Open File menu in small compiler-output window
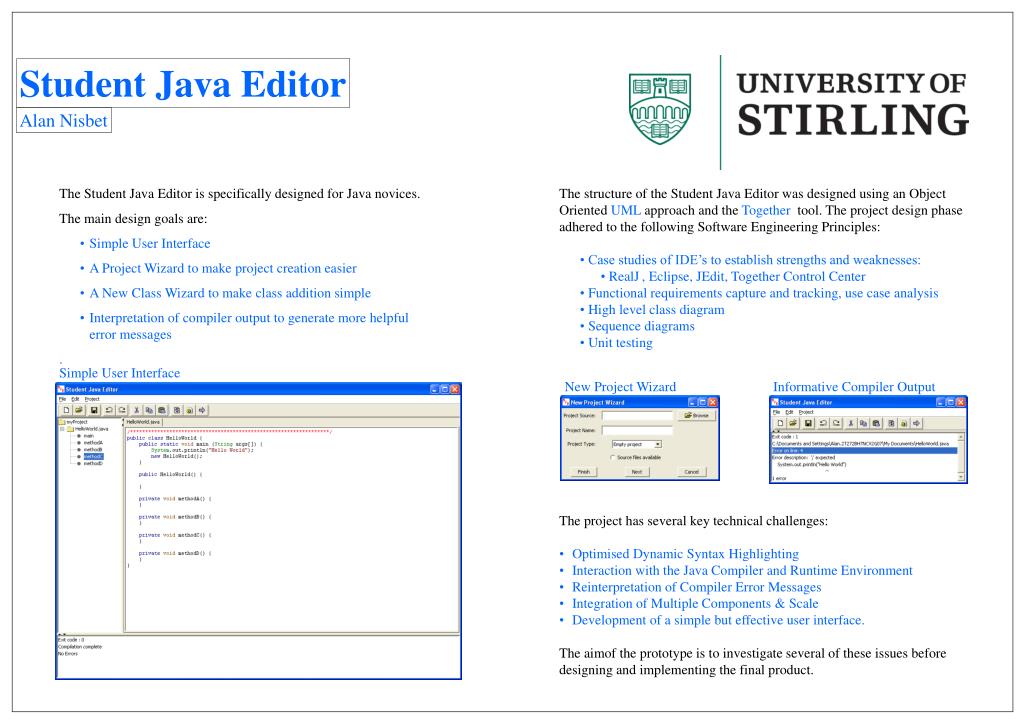Image resolution: width=1024 pixels, height=724 pixels. tap(776, 412)
